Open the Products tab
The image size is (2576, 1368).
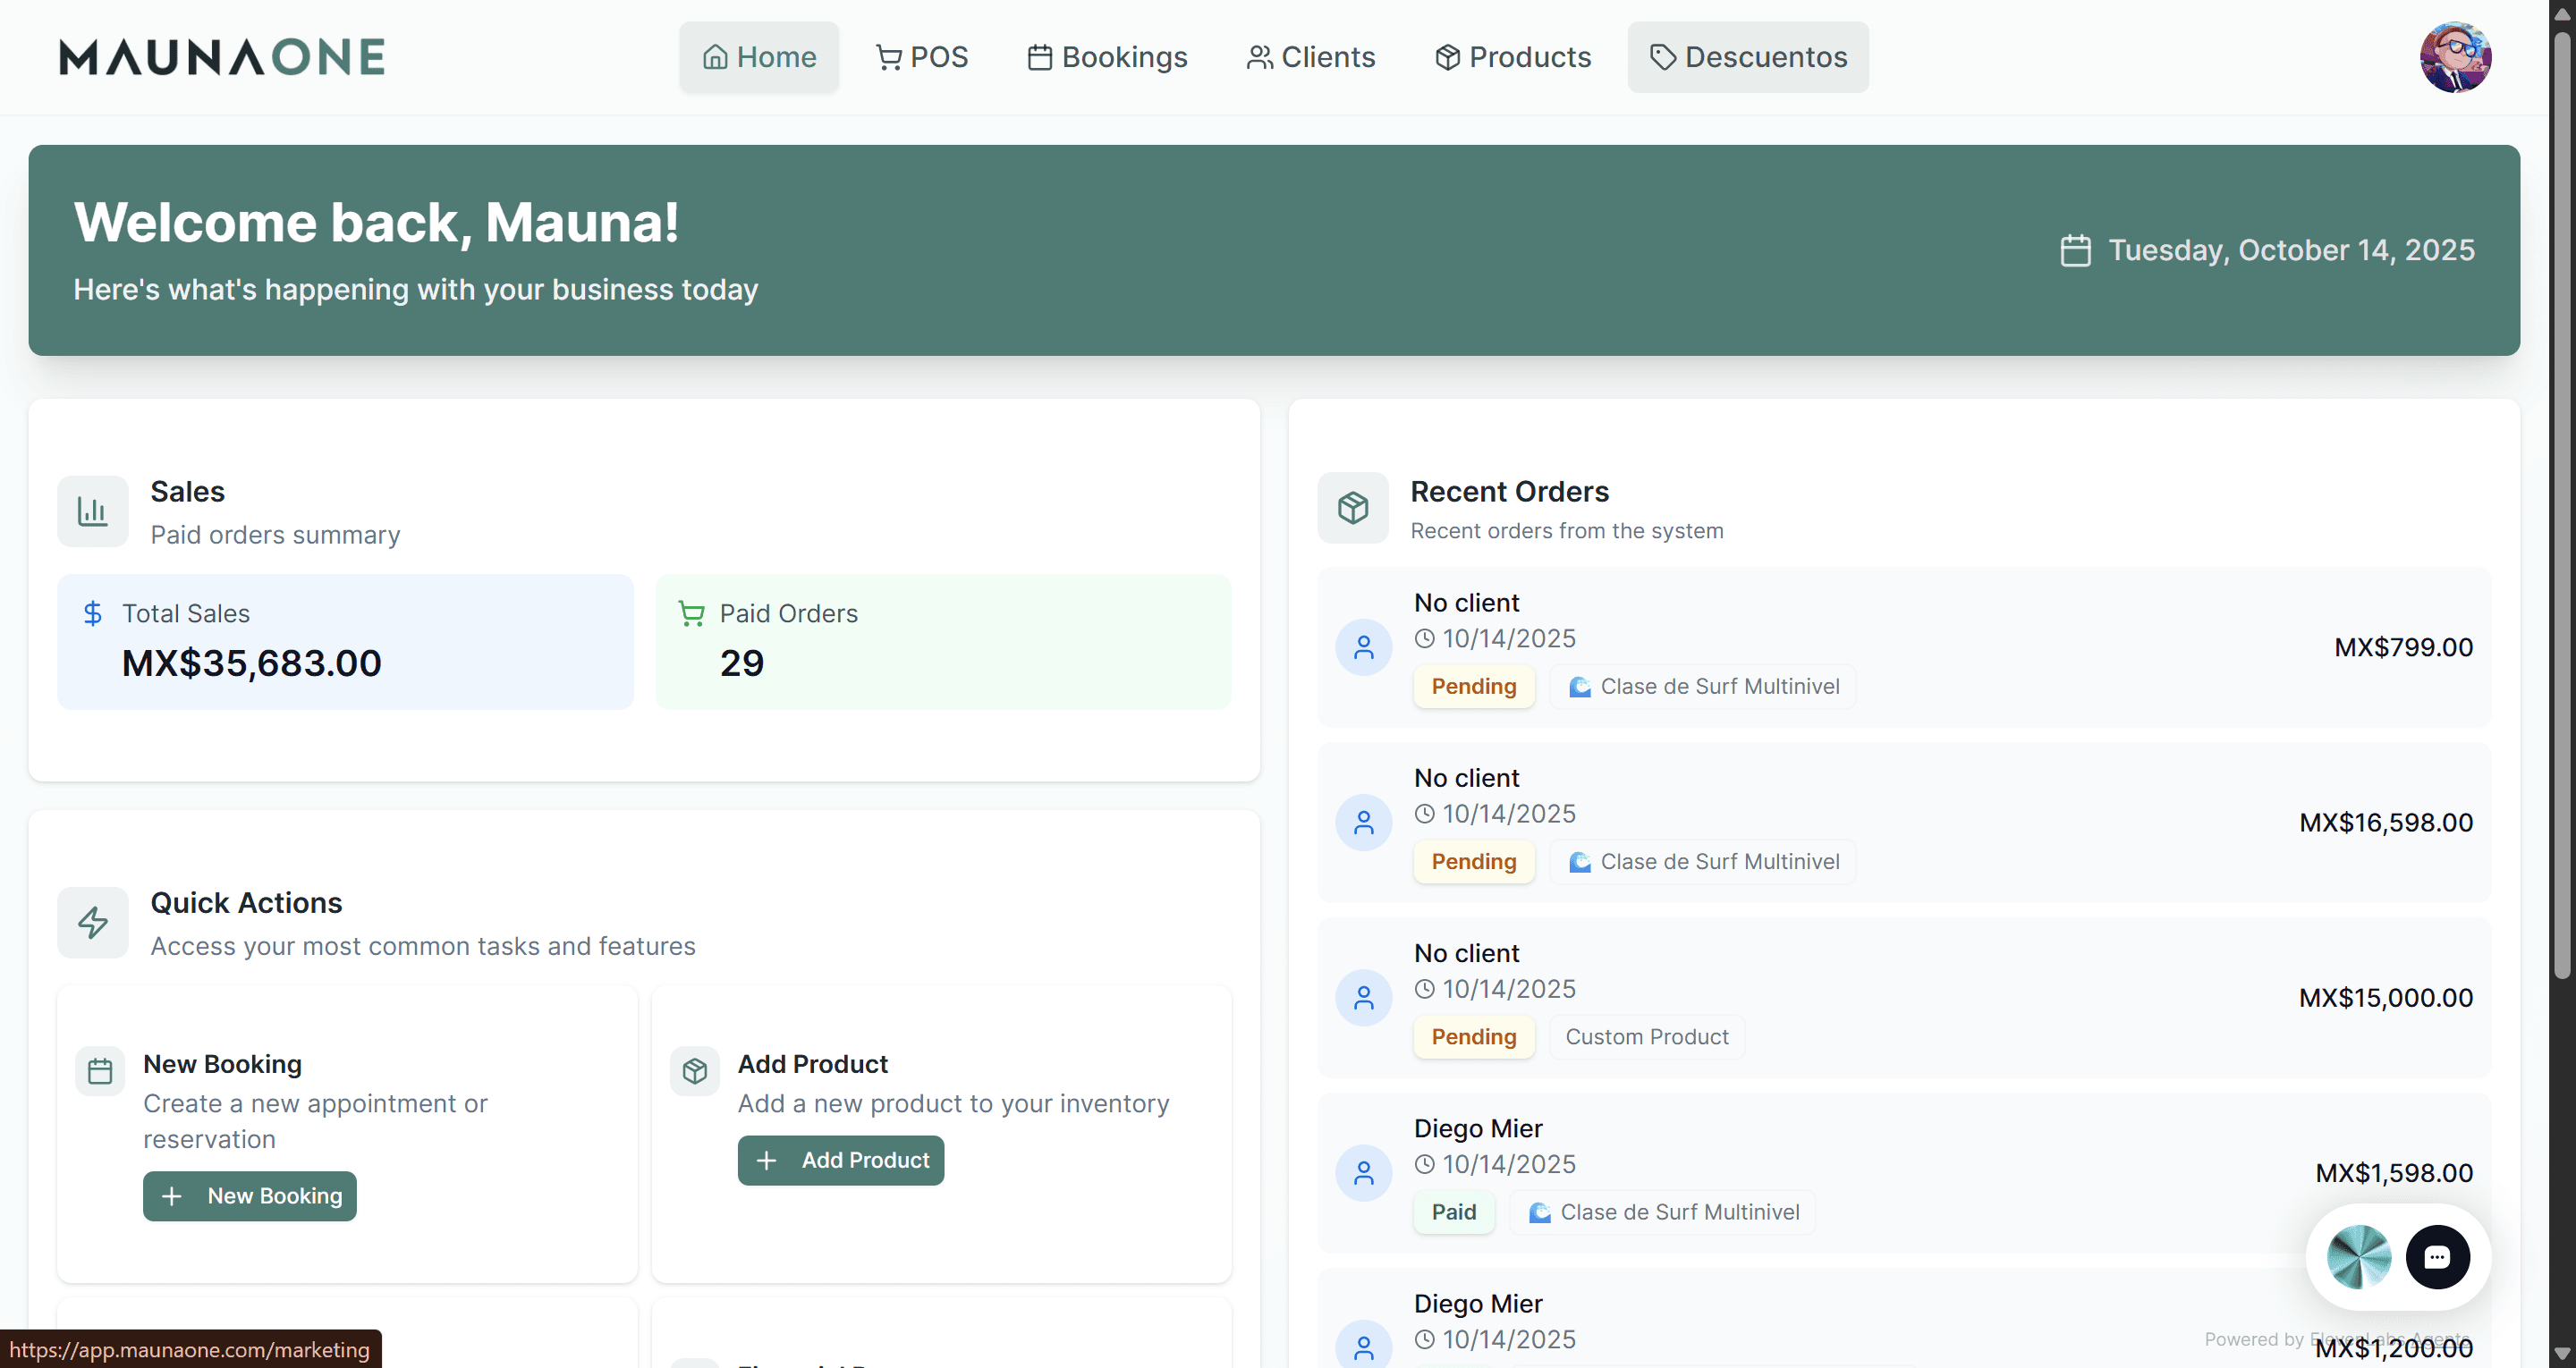[x=1513, y=57]
